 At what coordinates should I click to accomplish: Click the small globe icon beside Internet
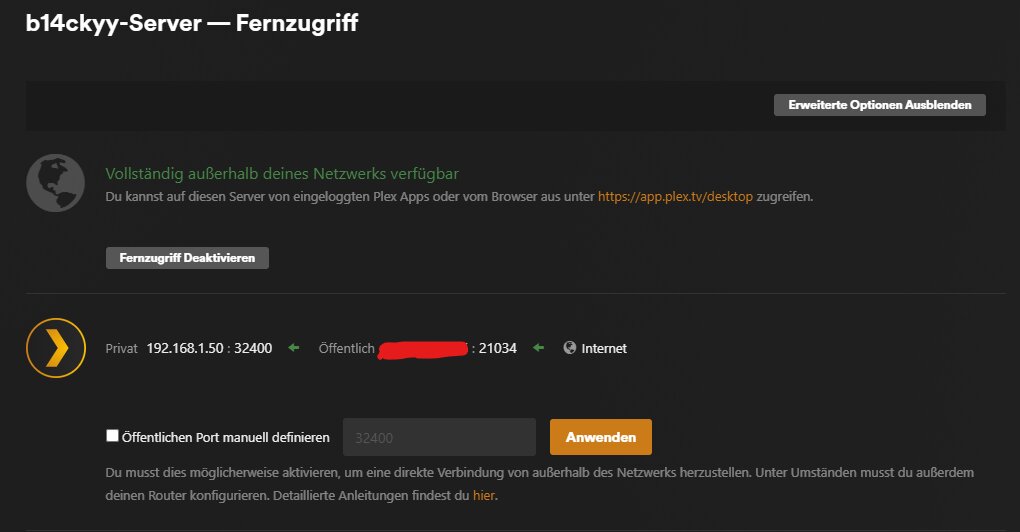tap(570, 348)
